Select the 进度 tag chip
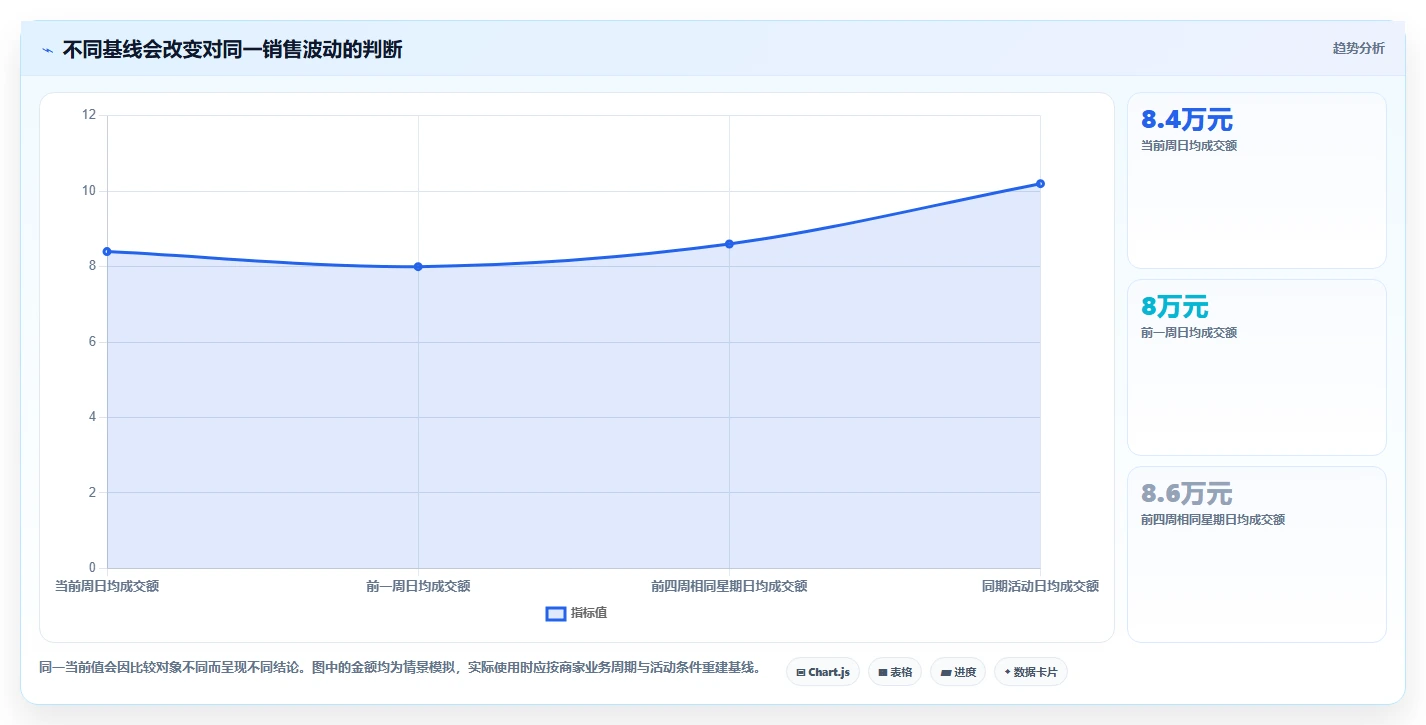This screenshot has height=725, width=1426. tap(958, 672)
